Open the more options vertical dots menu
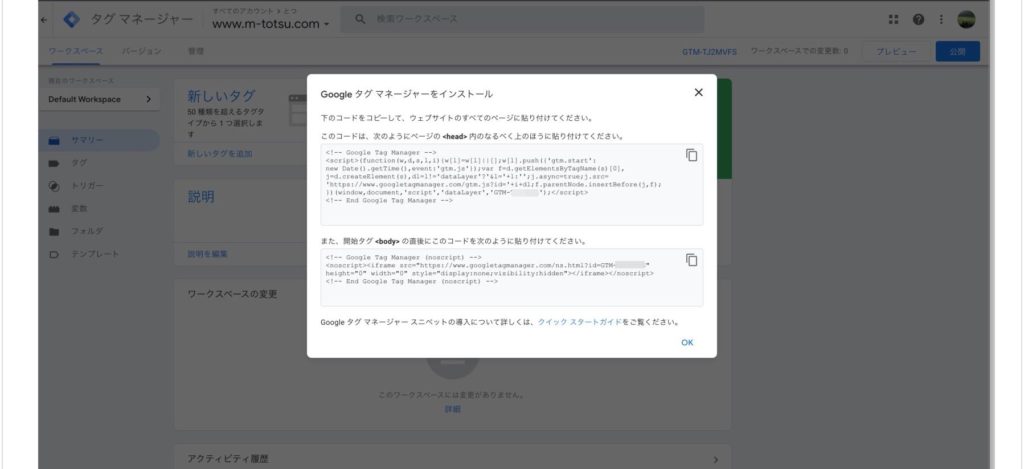Viewport: 1024px width, 469px height. point(941,20)
